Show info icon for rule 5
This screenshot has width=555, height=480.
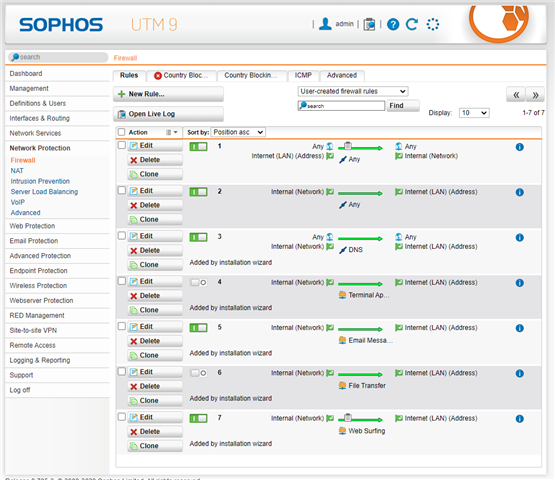tap(519, 328)
